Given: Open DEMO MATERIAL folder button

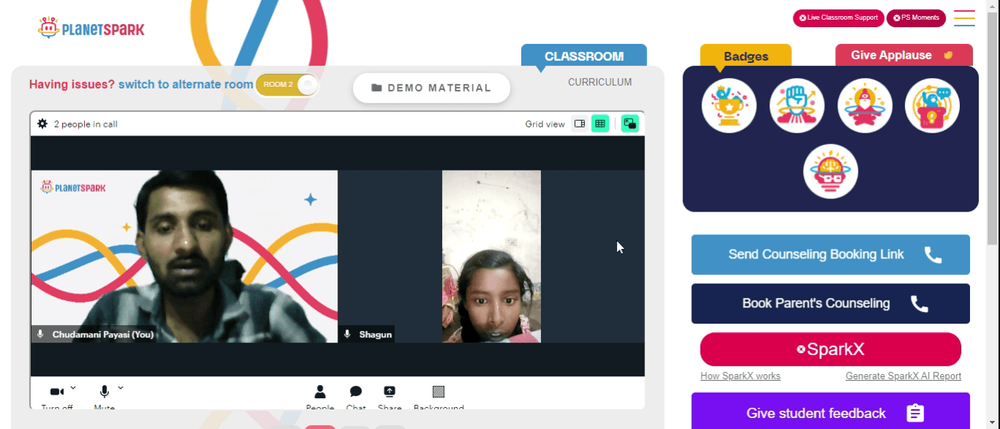Looking at the screenshot, I should [x=431, y=88].
